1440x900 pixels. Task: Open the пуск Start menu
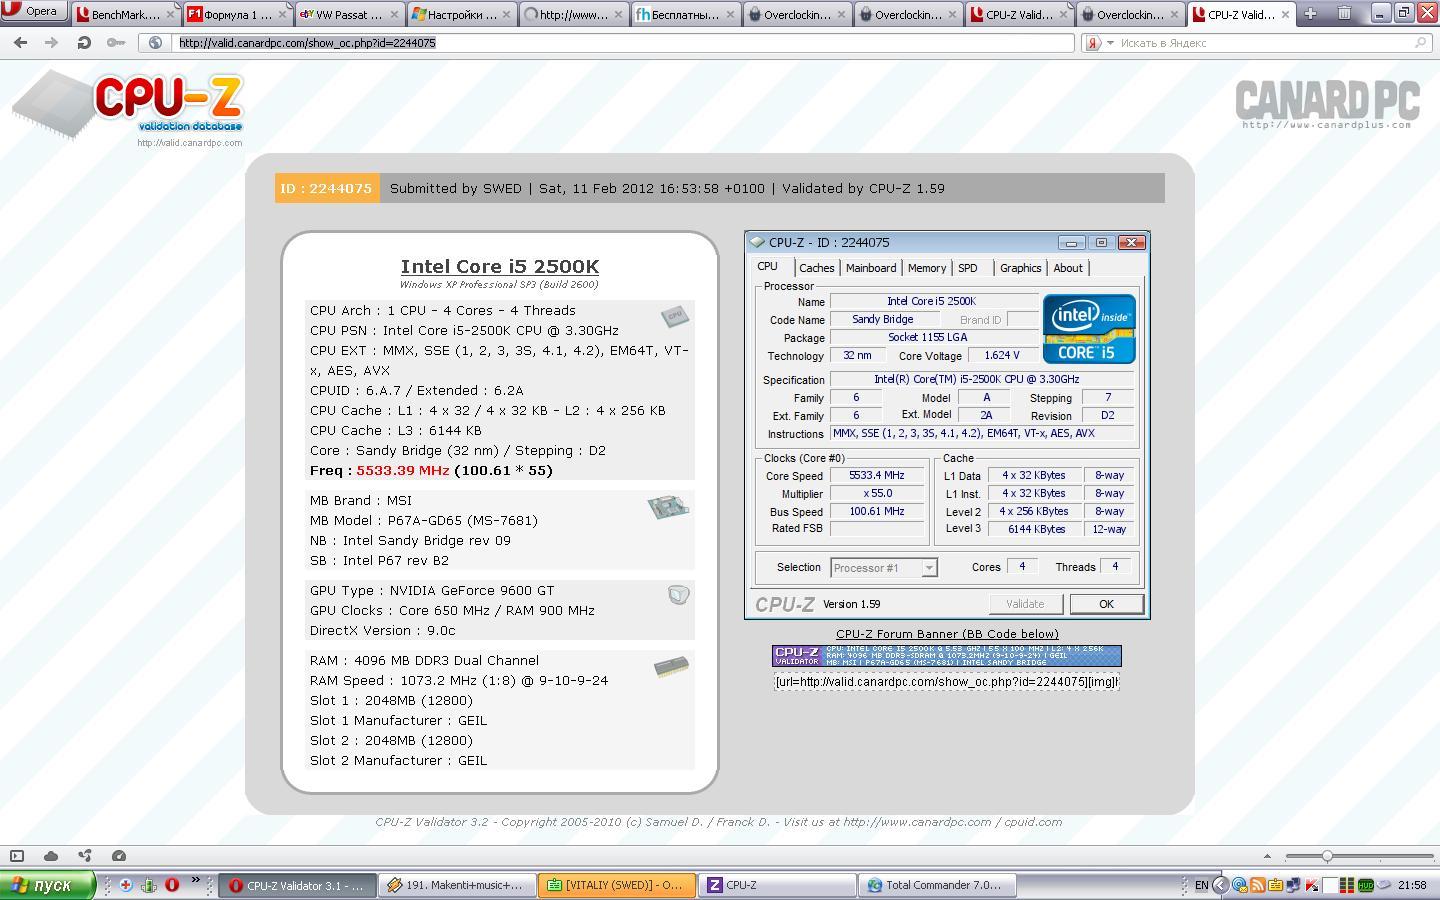point(48,885)
